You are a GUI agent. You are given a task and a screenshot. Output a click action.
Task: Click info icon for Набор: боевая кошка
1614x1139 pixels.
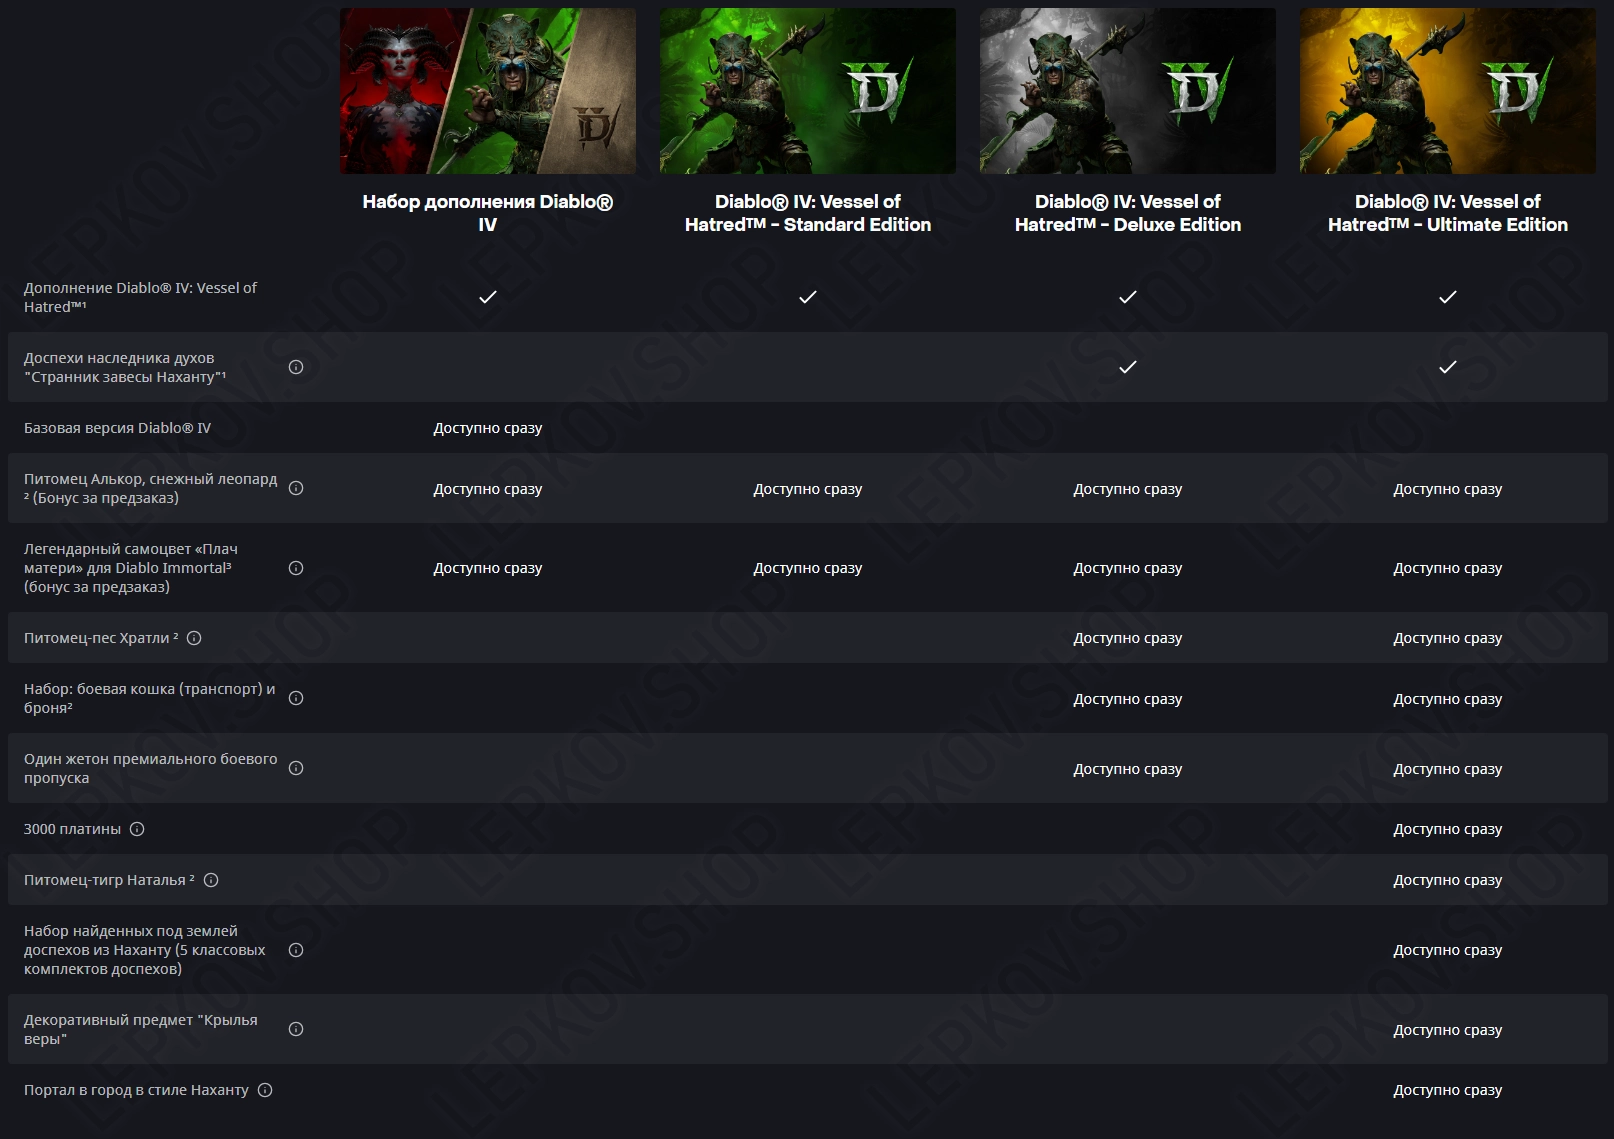tap(296, 698)
